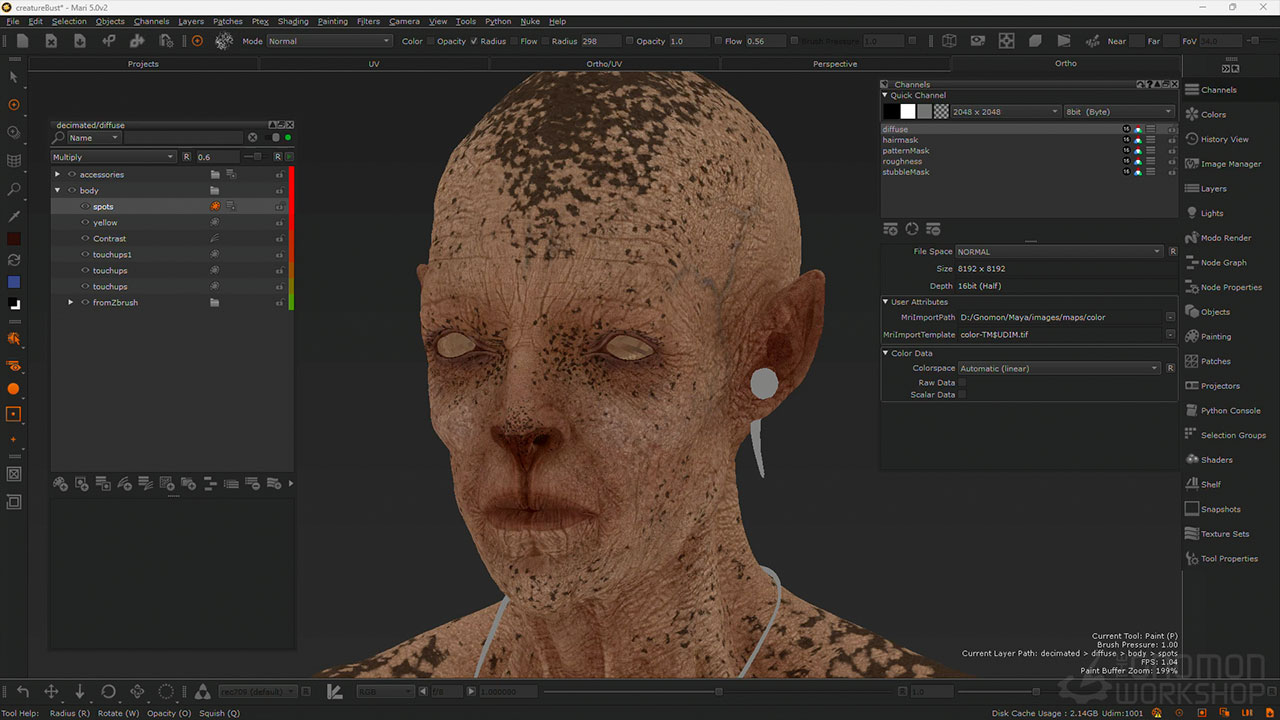Open the Python Console palette
Viewport: 1280px width, 720px height.
point(1230,411)
